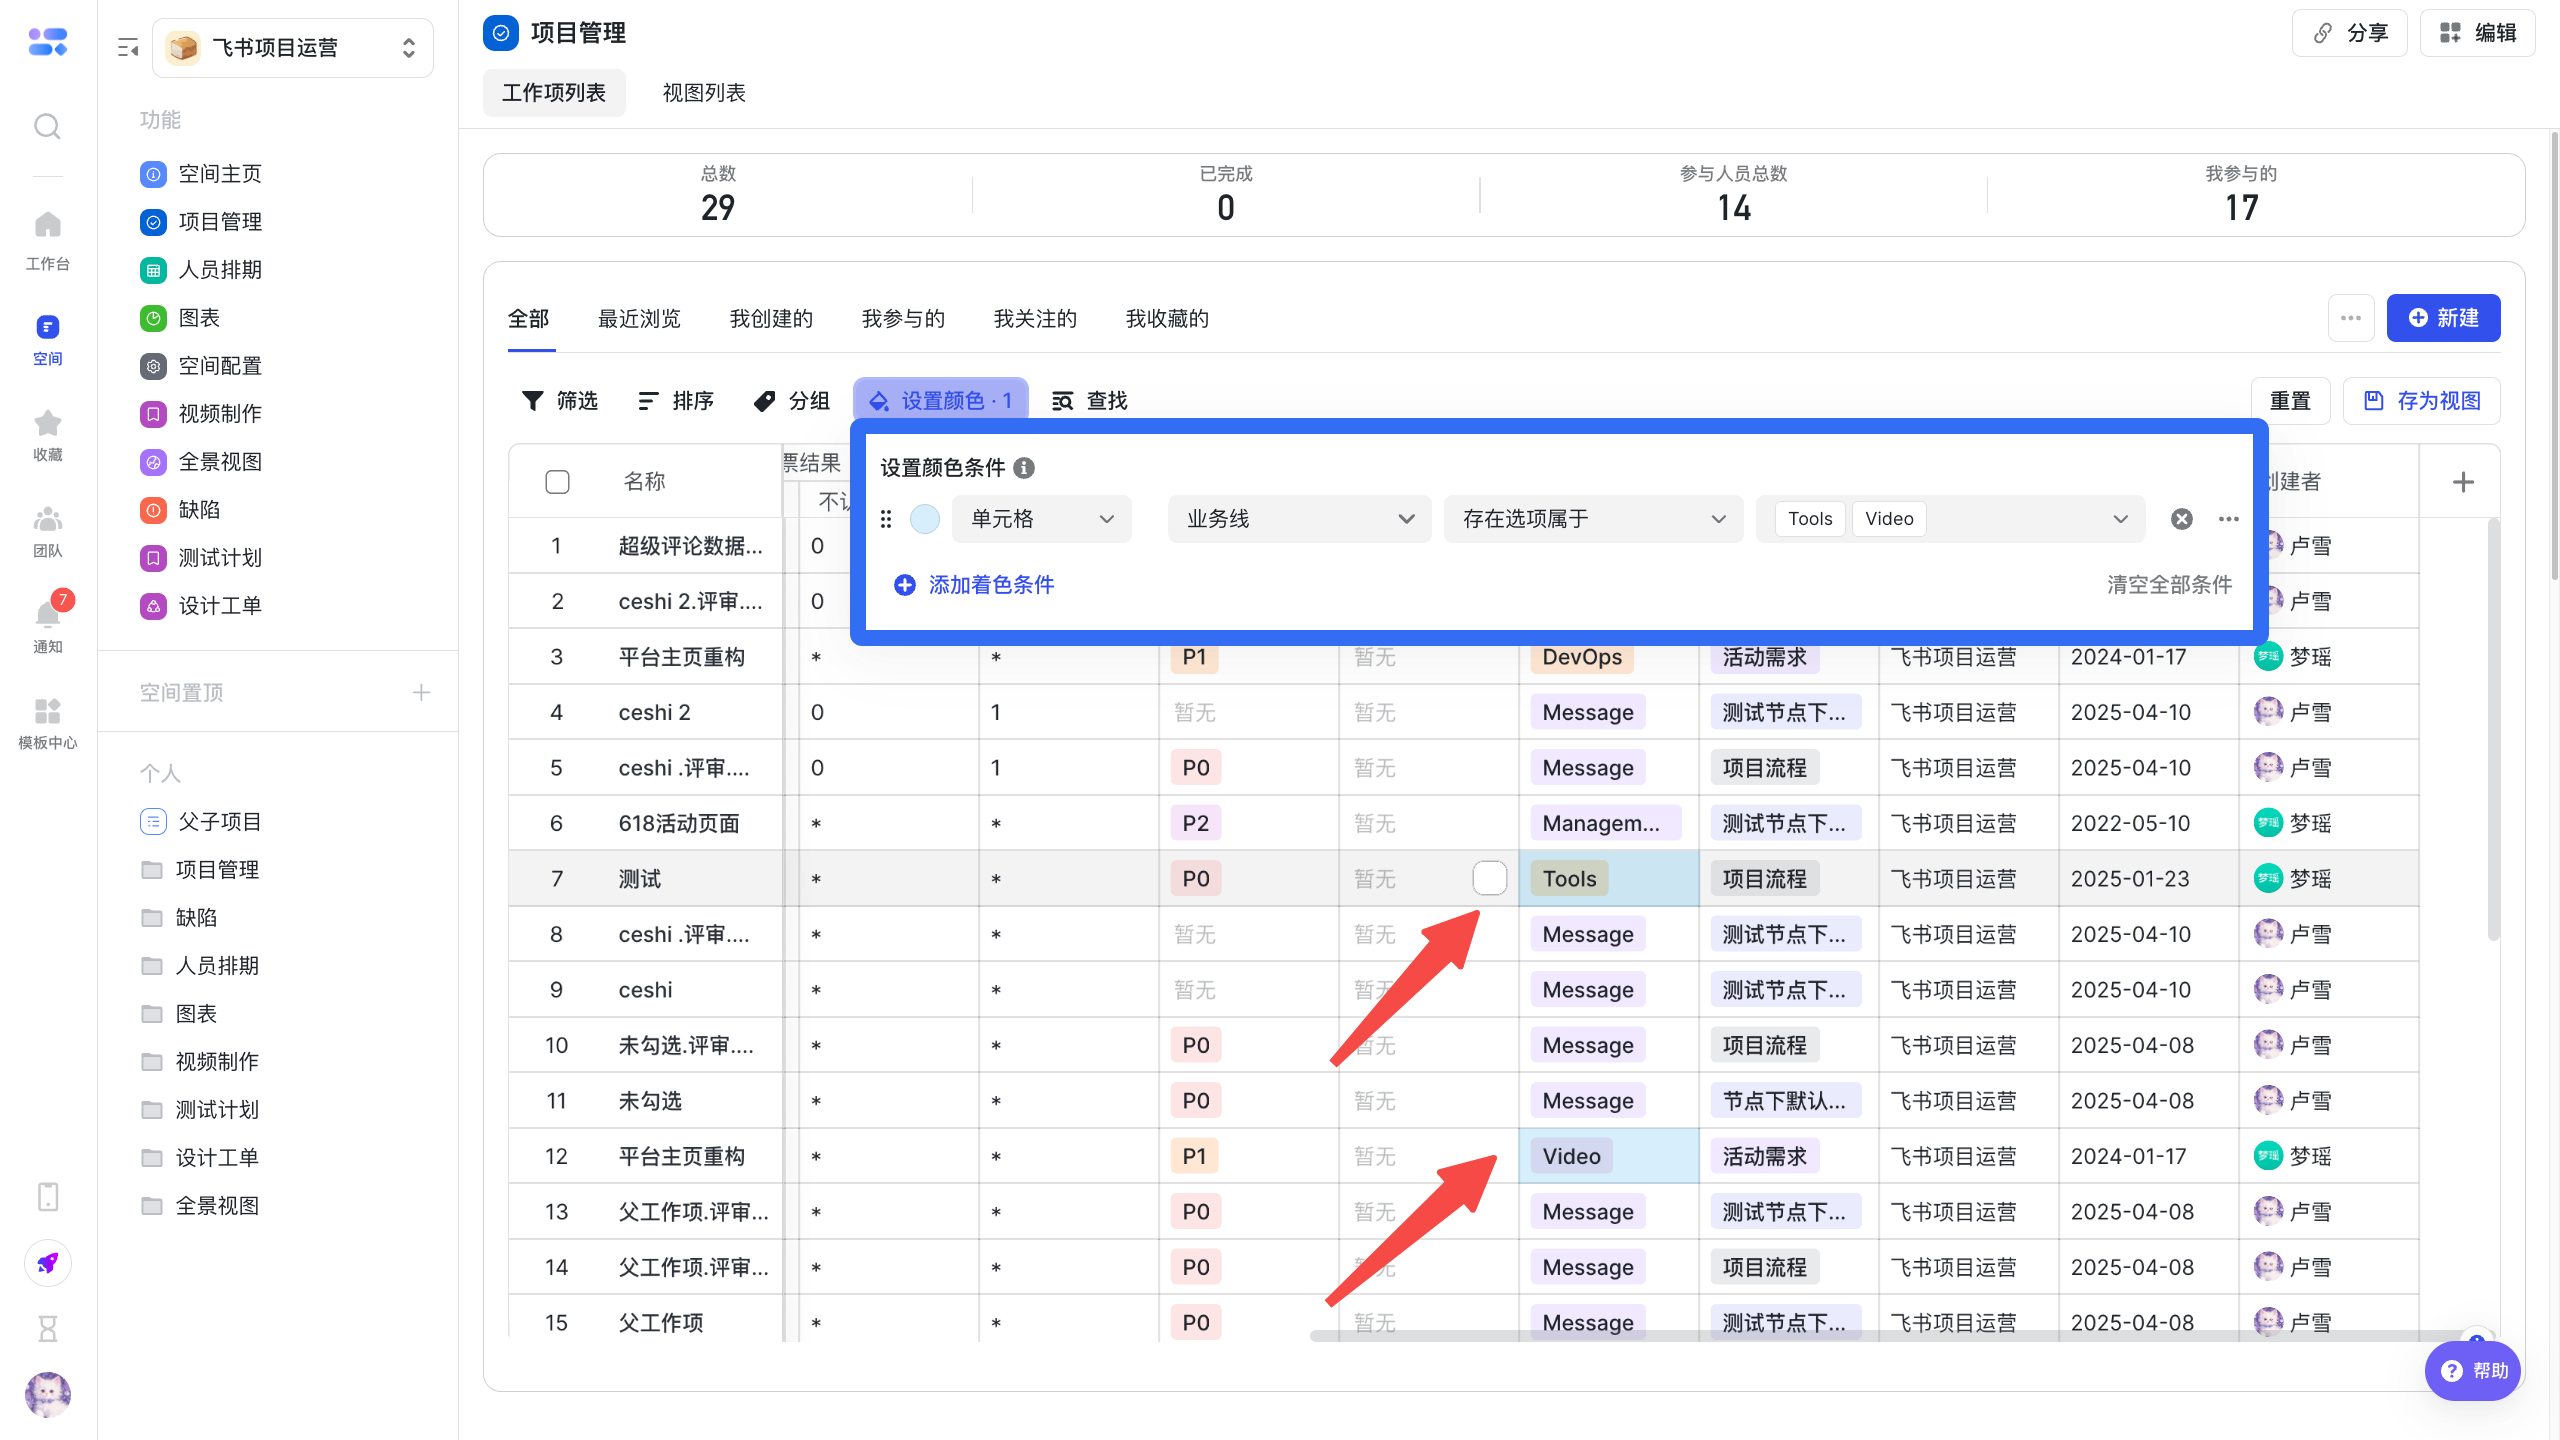2560x1440 pixels.
Task: Open the light blue color swatch picker
Action: 925,519
